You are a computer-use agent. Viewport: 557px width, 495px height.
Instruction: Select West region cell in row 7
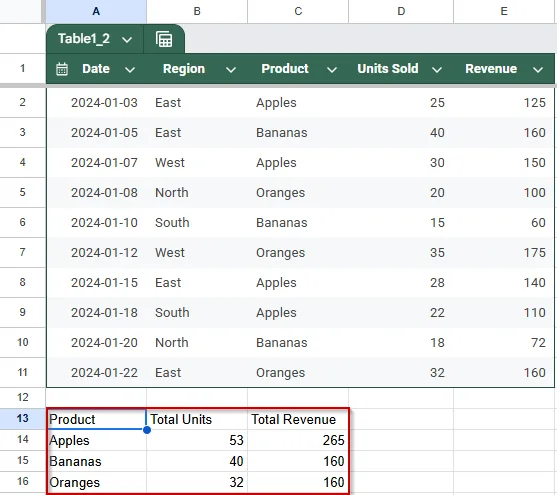(197, 252)
